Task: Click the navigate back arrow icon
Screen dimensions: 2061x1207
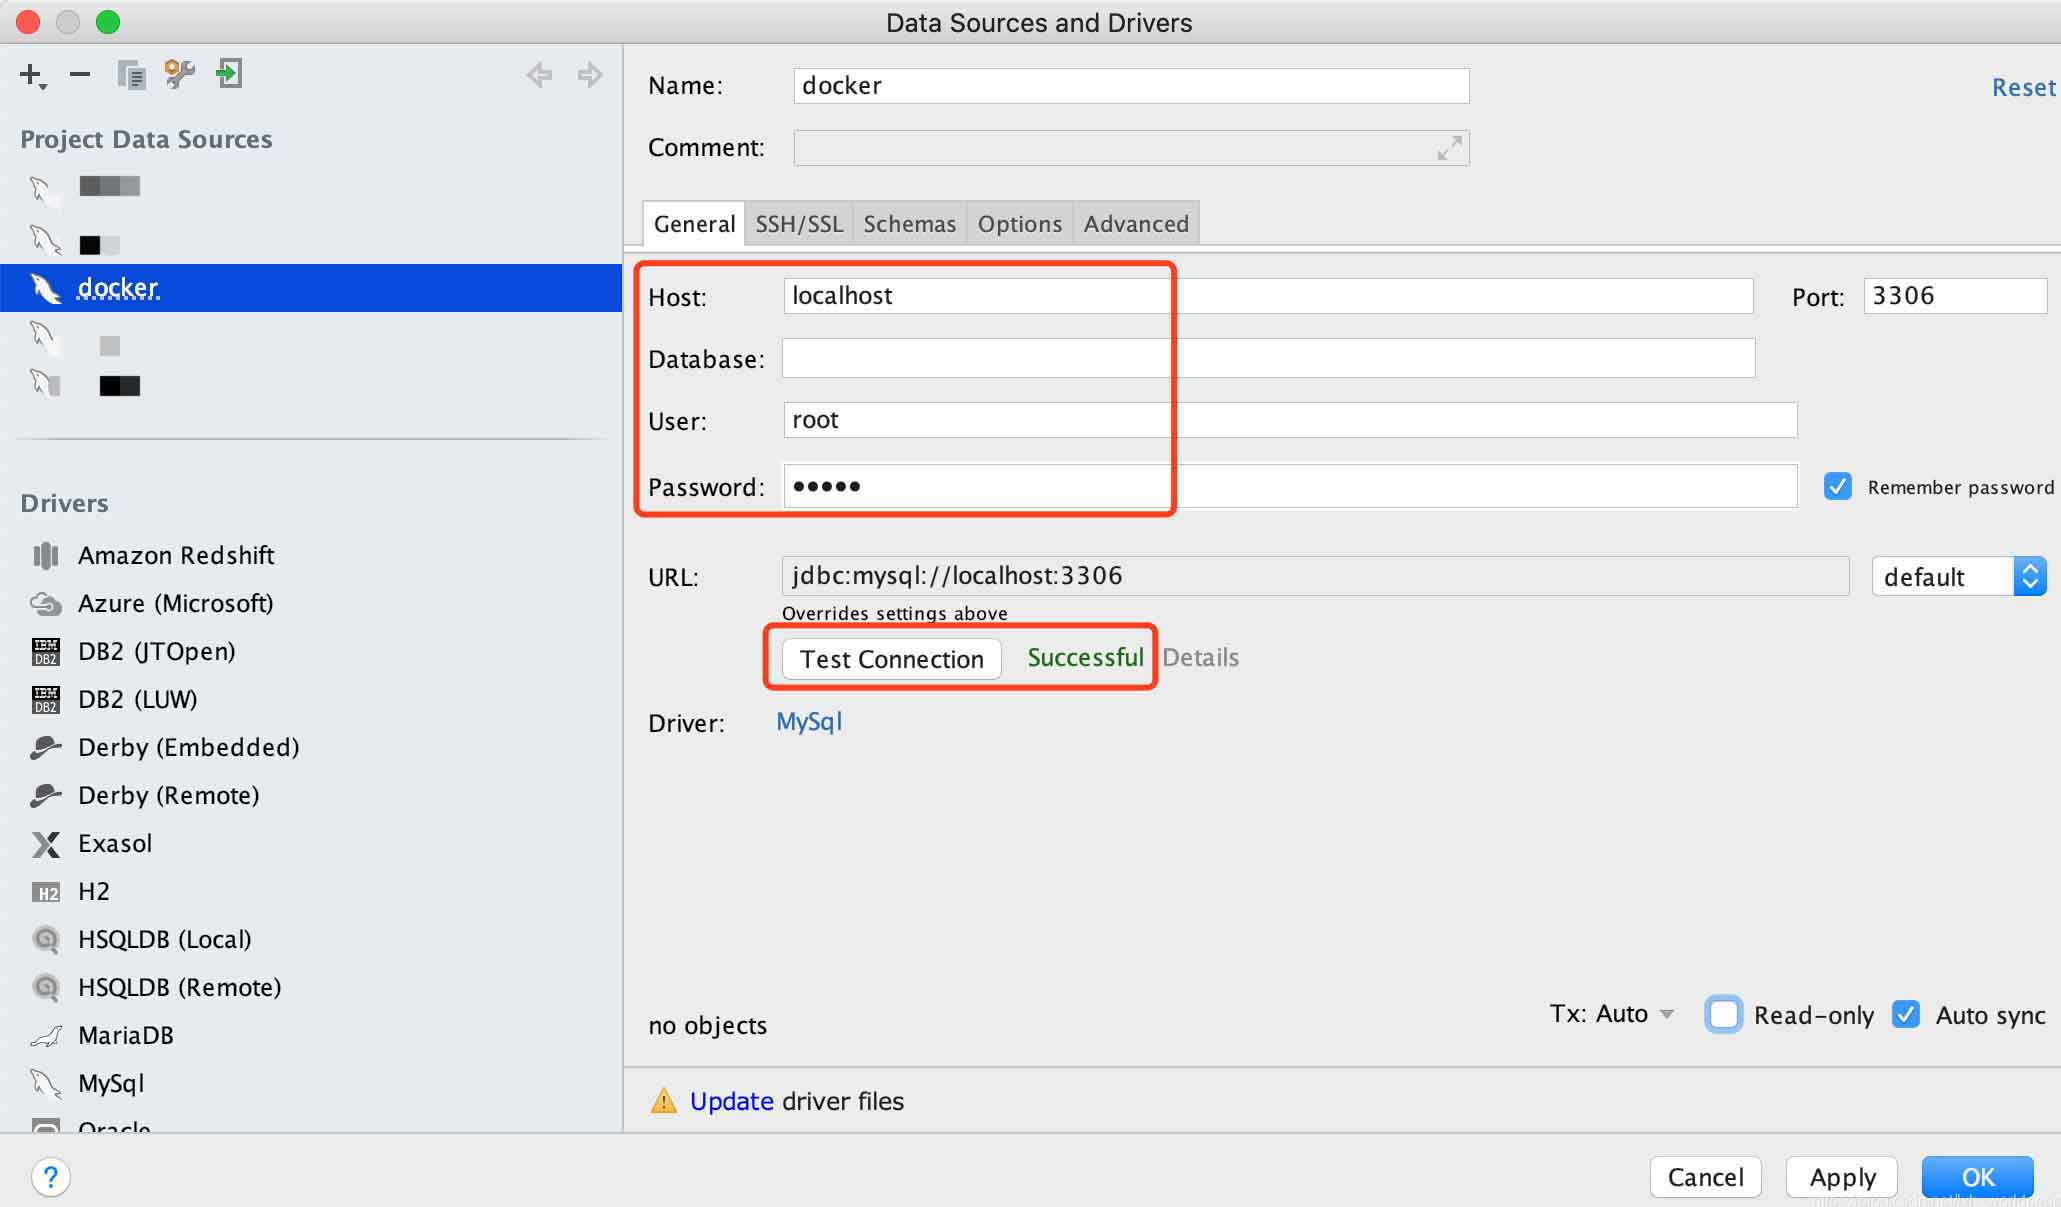Action: 539,73
